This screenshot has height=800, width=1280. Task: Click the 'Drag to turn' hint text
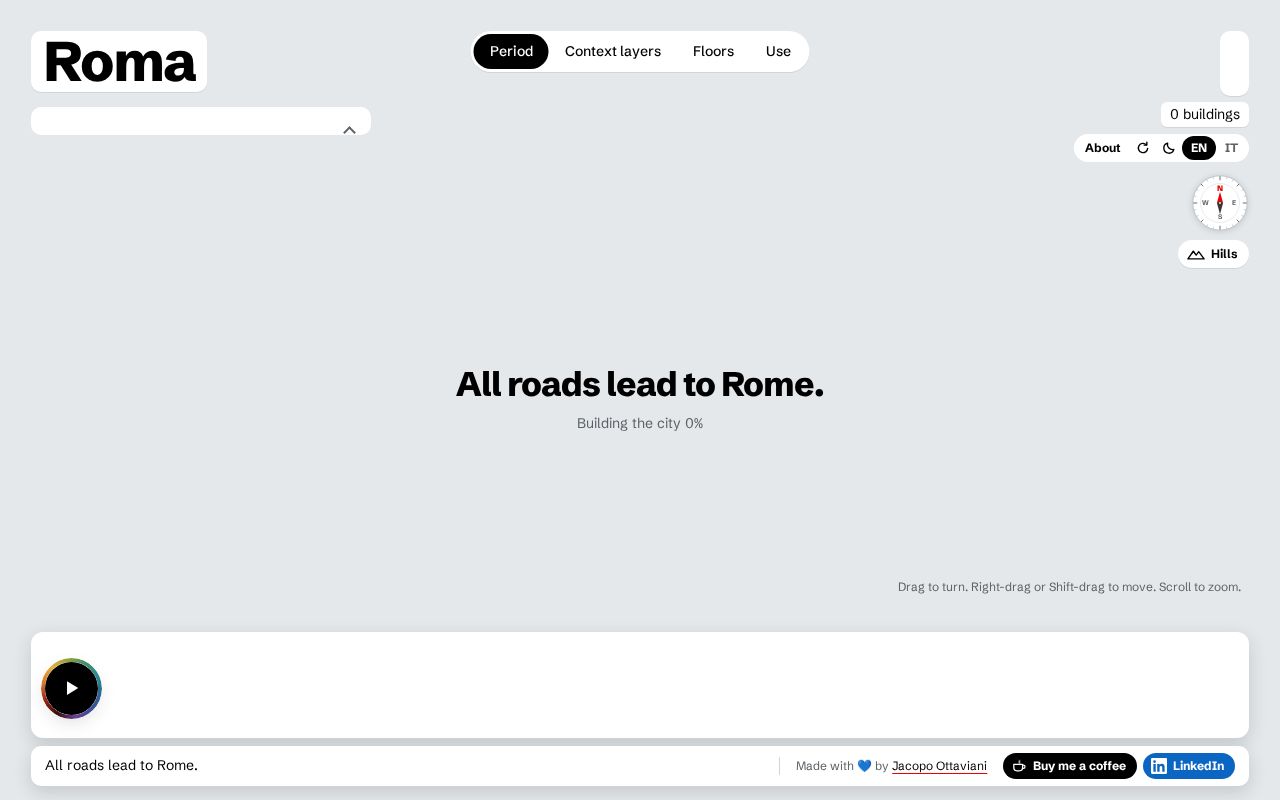coord(1069,587)
